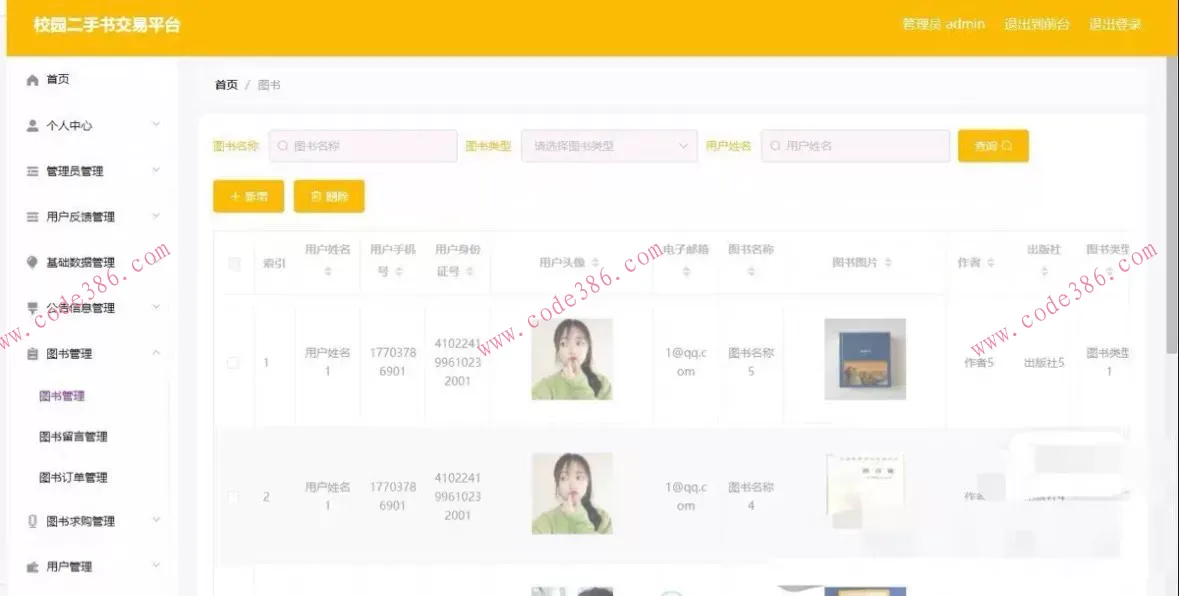Click the person icon for 个人中心
Image resolution: width=1179 pixels, height=596 pixels.
coord(32,126)
